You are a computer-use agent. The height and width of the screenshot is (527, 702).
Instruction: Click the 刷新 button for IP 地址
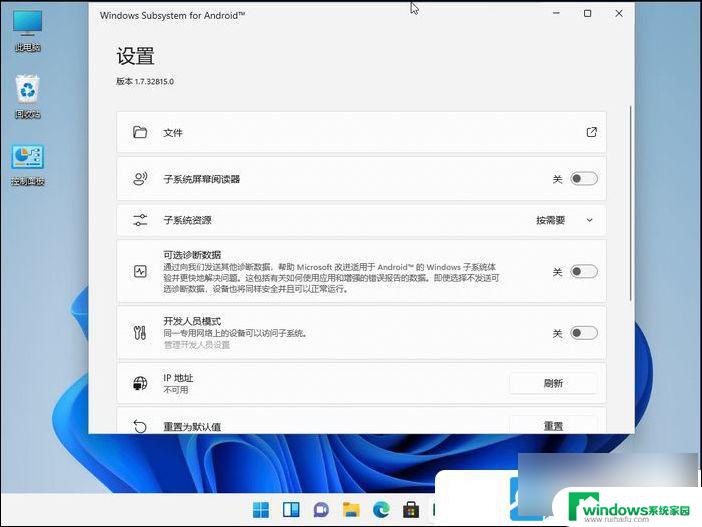(x=553, y=383)
